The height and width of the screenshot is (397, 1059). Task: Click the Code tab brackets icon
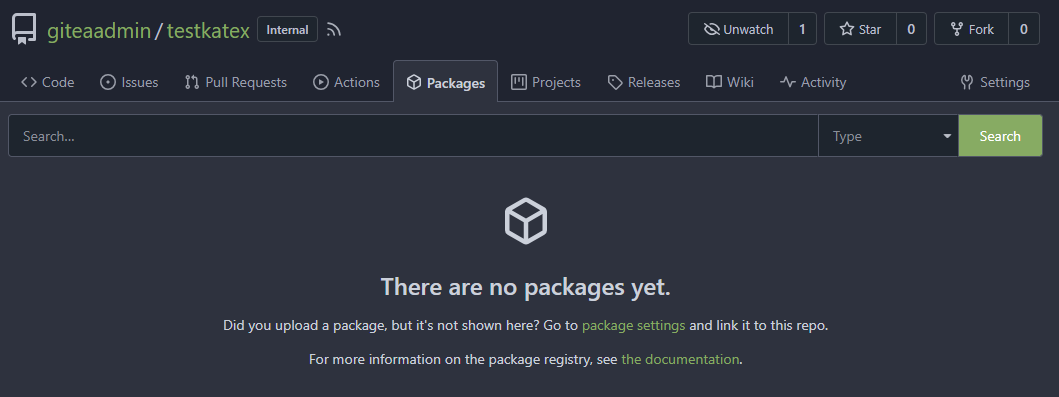[28, 82]
